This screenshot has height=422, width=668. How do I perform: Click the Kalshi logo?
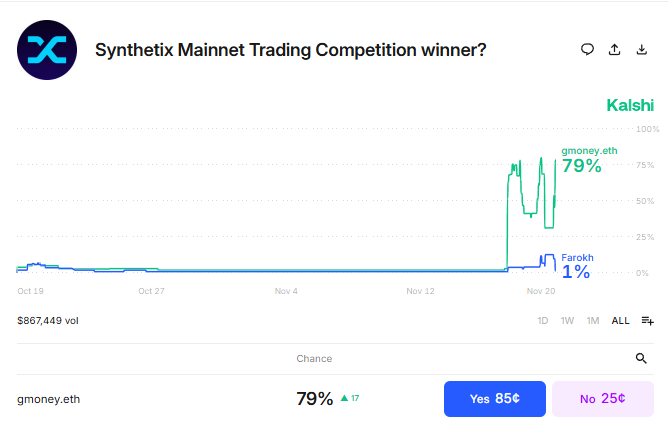click(630, 105)
